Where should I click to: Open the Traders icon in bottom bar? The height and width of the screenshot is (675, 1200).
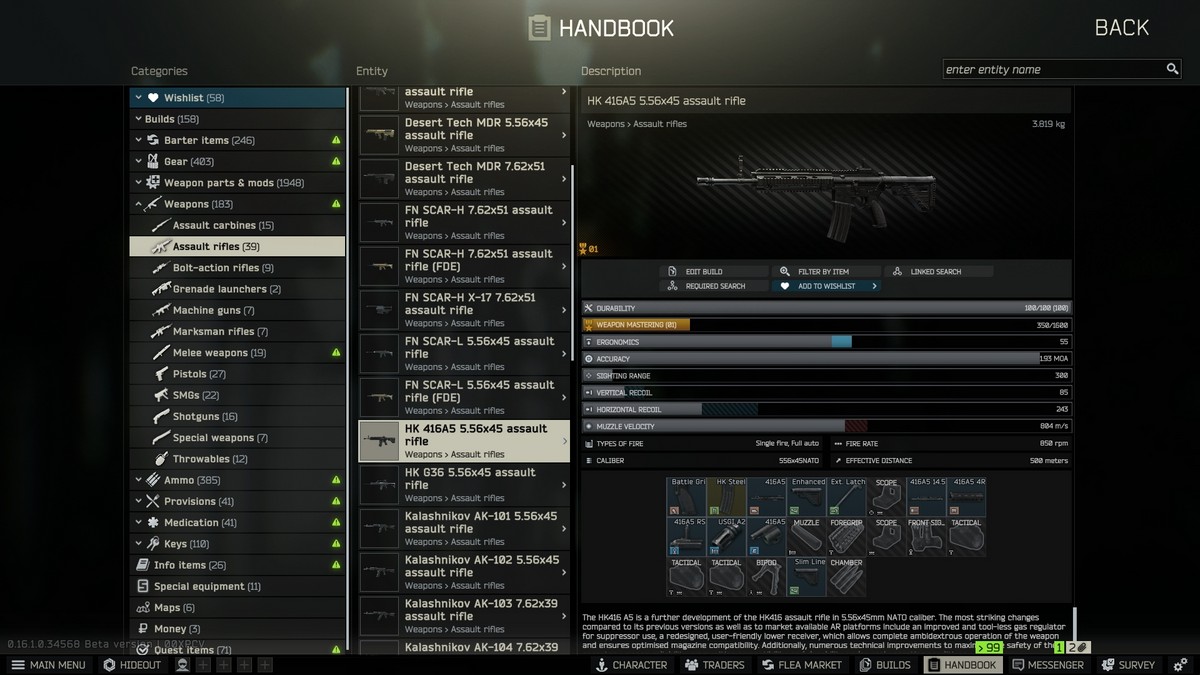point(690,664)
